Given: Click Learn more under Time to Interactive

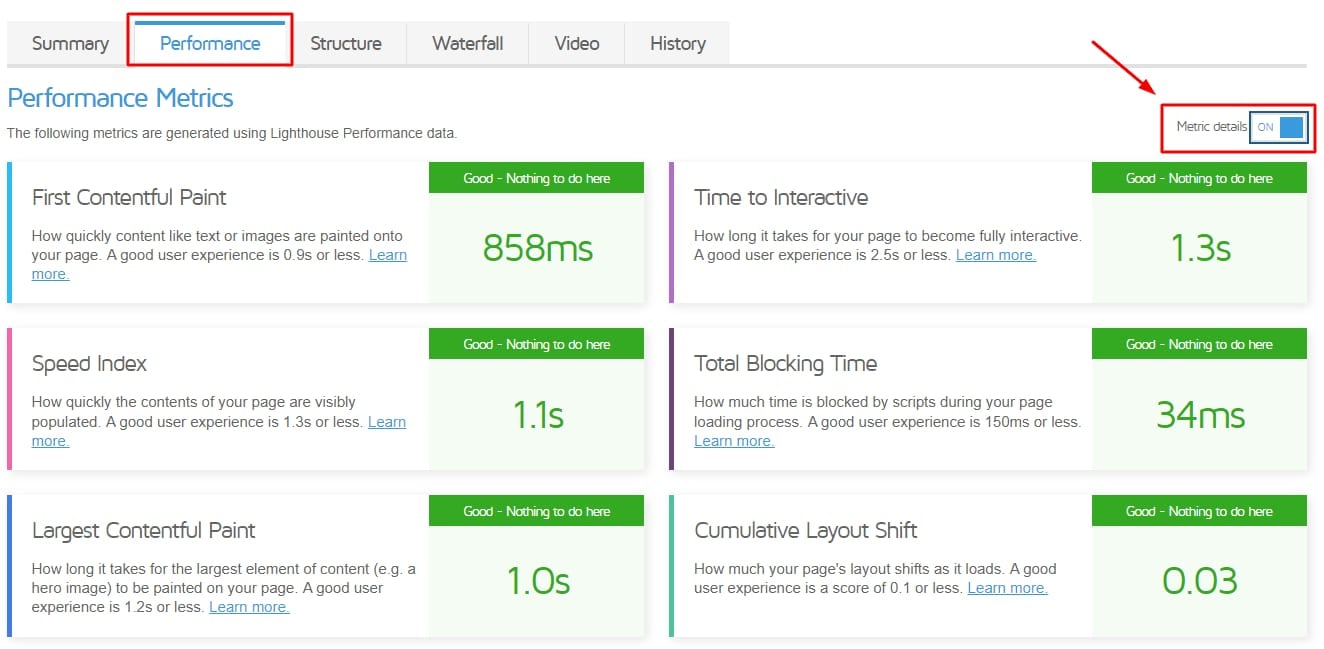Looking at the screenshot, I should [995, 255].
